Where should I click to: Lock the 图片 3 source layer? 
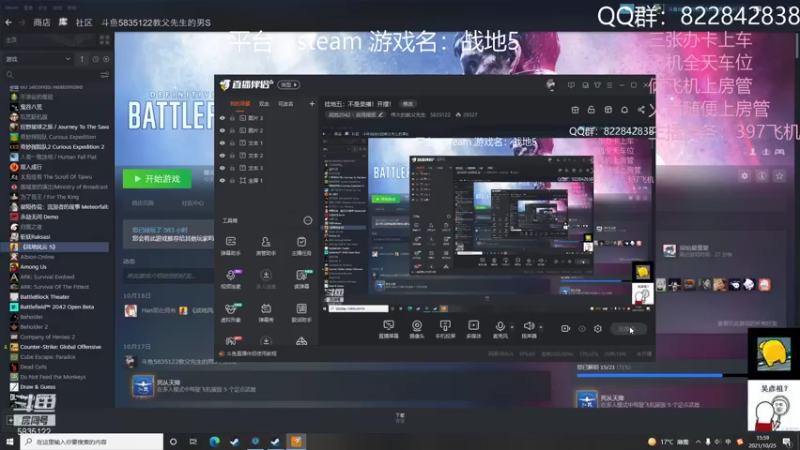[232, 118]
